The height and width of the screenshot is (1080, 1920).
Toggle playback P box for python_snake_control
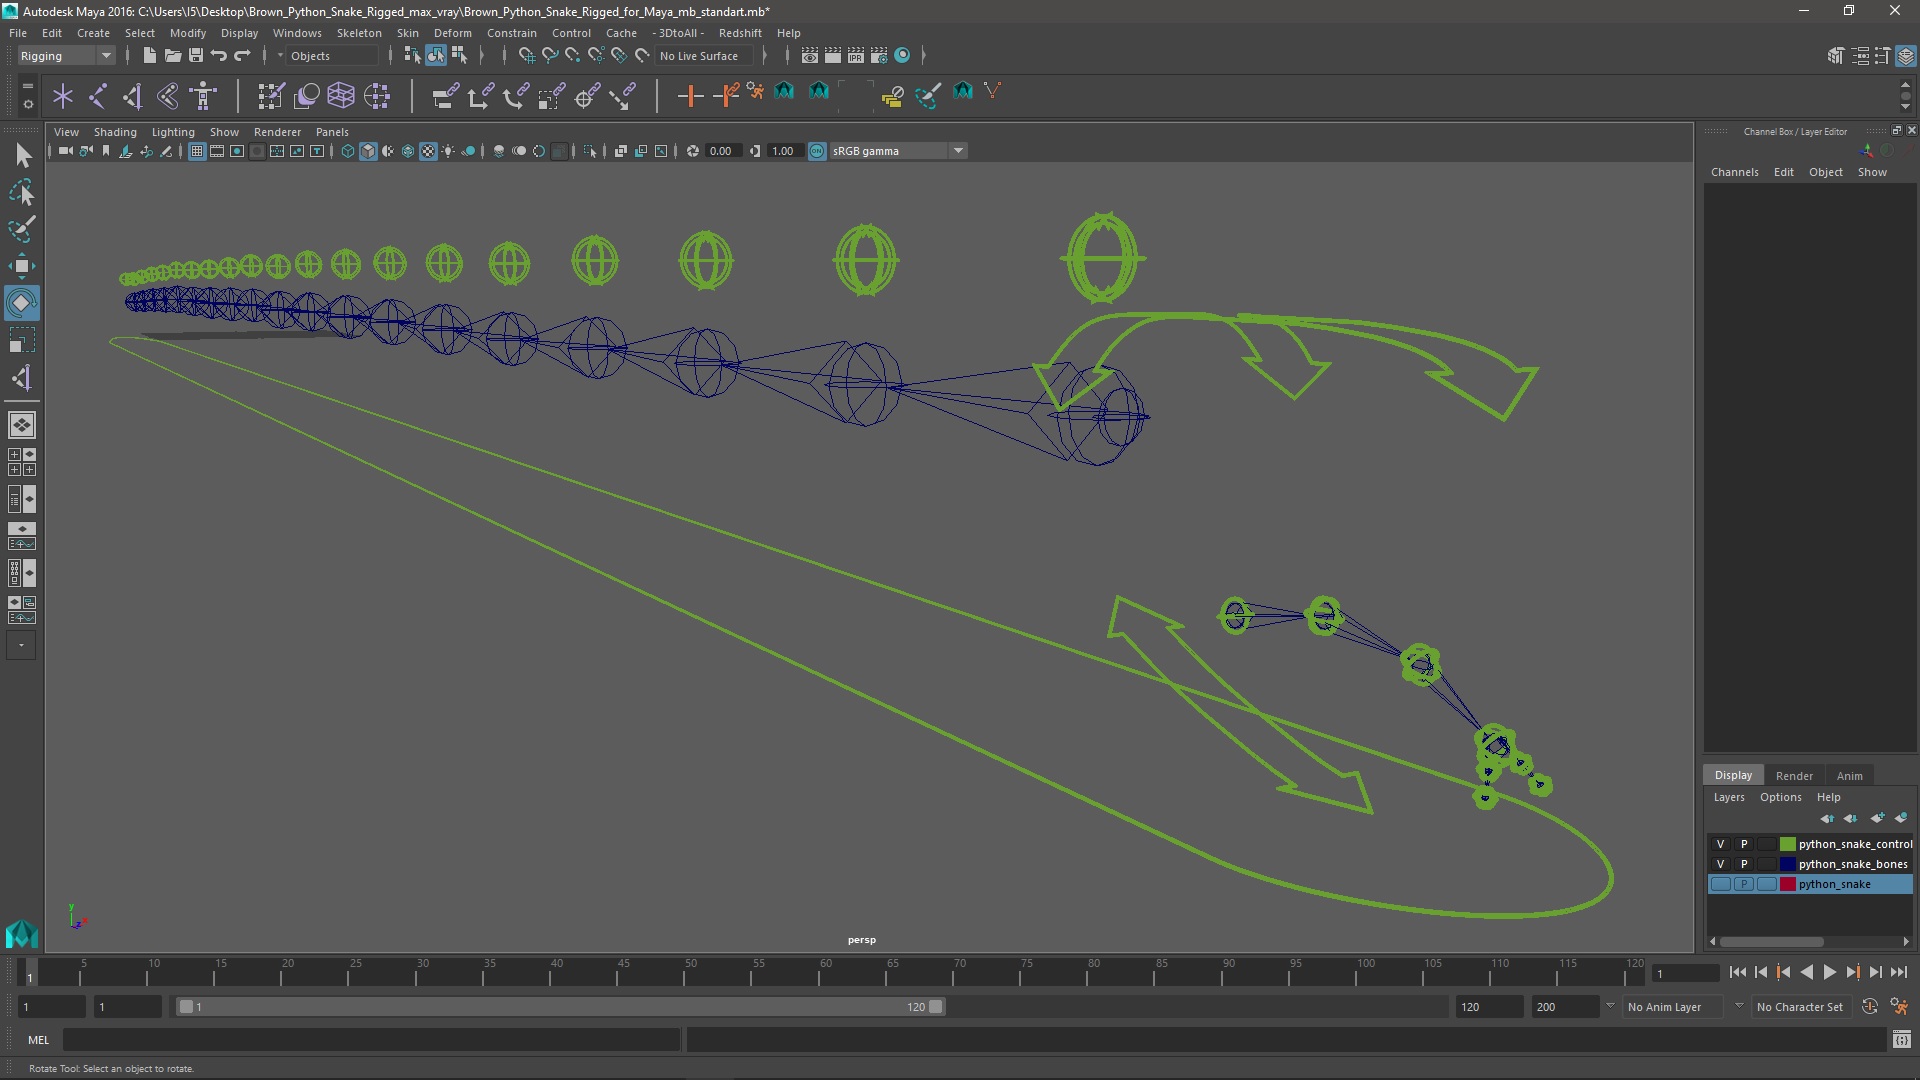1744,844
